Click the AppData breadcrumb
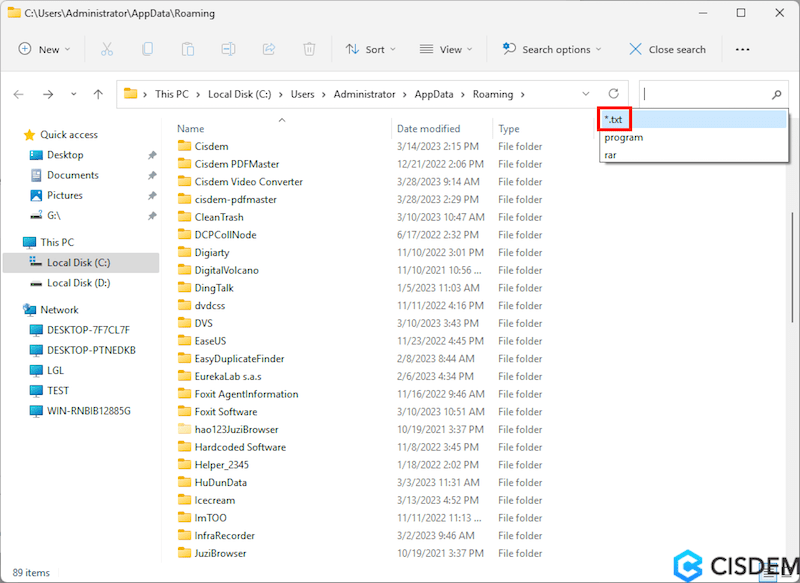Viewport: 800px width, 583px height. click(434, 94)
